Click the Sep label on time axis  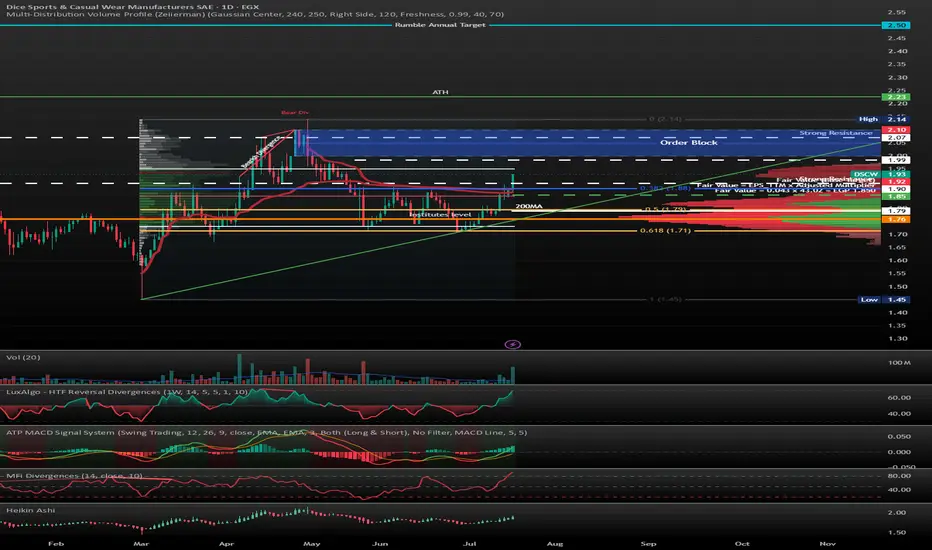click(x=648, y=543)
